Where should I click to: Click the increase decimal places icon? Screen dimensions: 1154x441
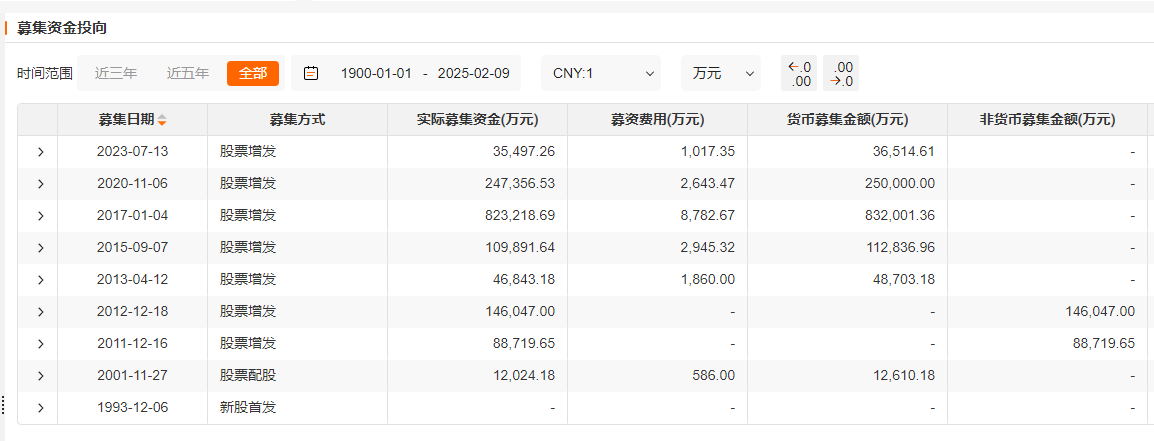[799, 74]
